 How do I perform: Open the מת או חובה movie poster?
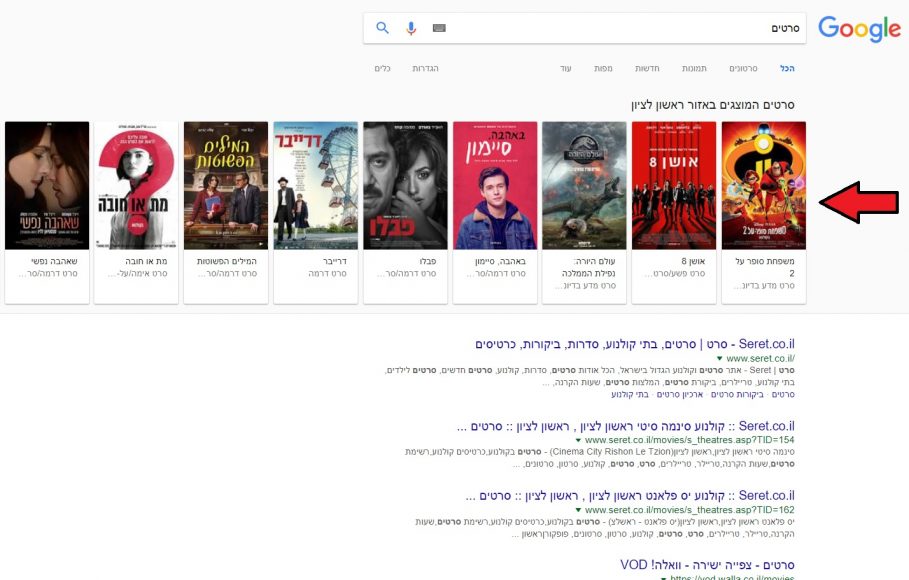pos(136,185)
